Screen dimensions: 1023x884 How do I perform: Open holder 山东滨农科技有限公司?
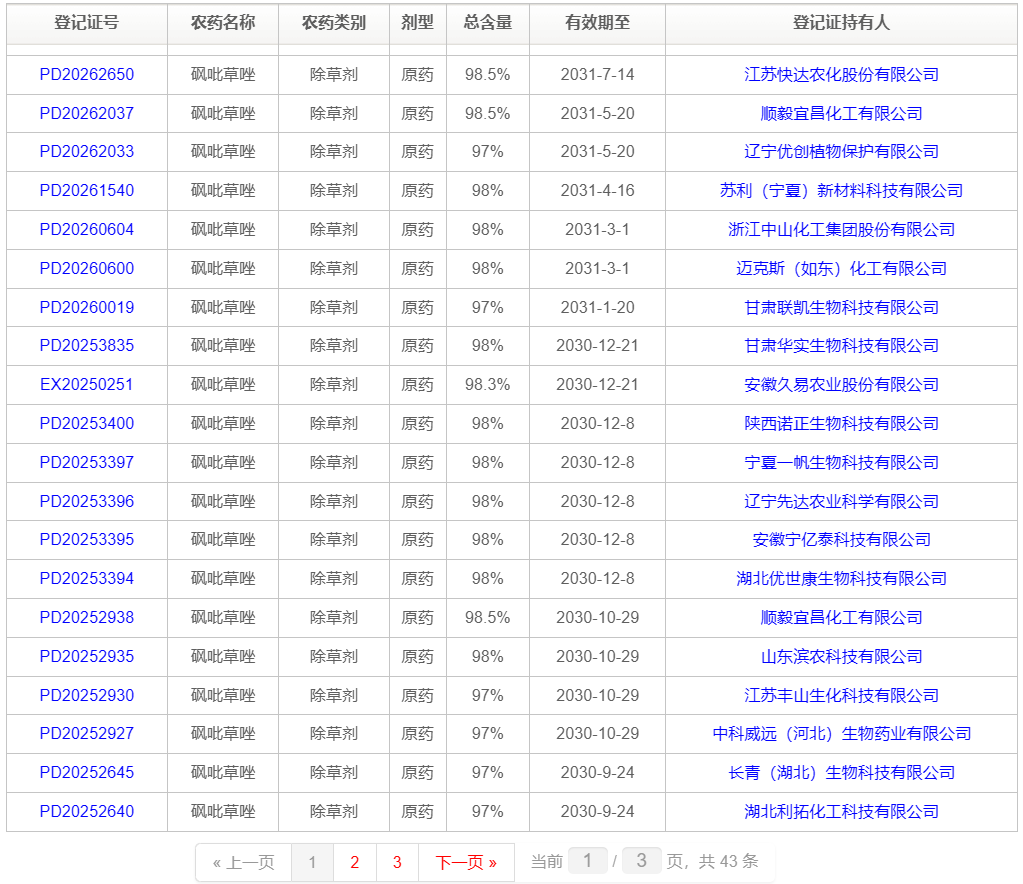pos(842,656)
